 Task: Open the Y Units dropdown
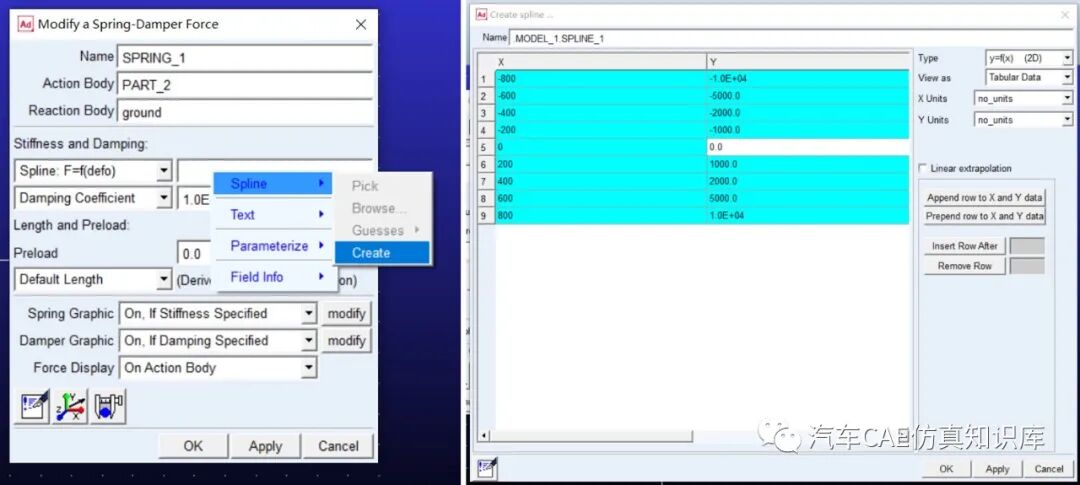(x=1068, y=119)
